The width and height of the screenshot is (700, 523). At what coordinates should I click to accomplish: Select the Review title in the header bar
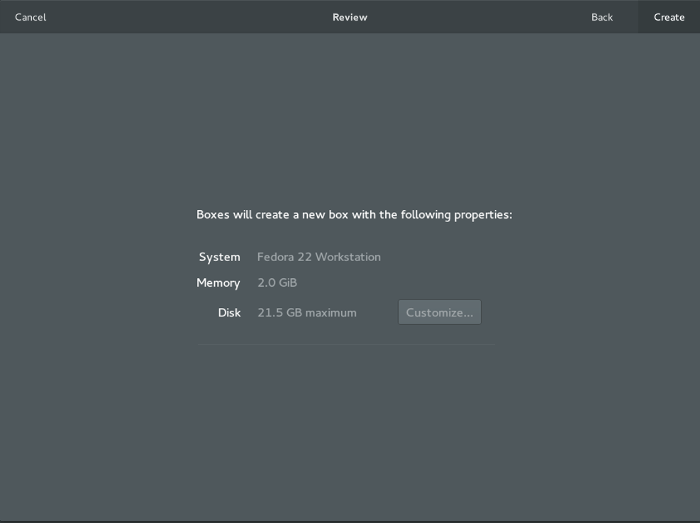(x=350, y=17)
